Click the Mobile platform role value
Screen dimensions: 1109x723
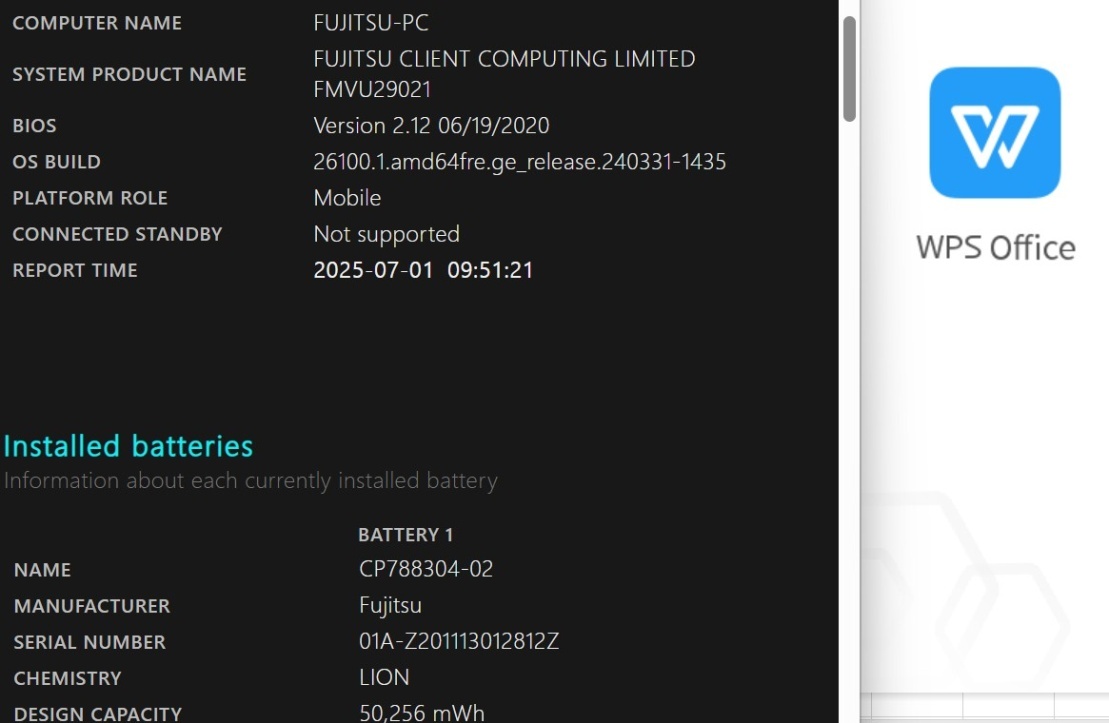(x=347, y=198)
